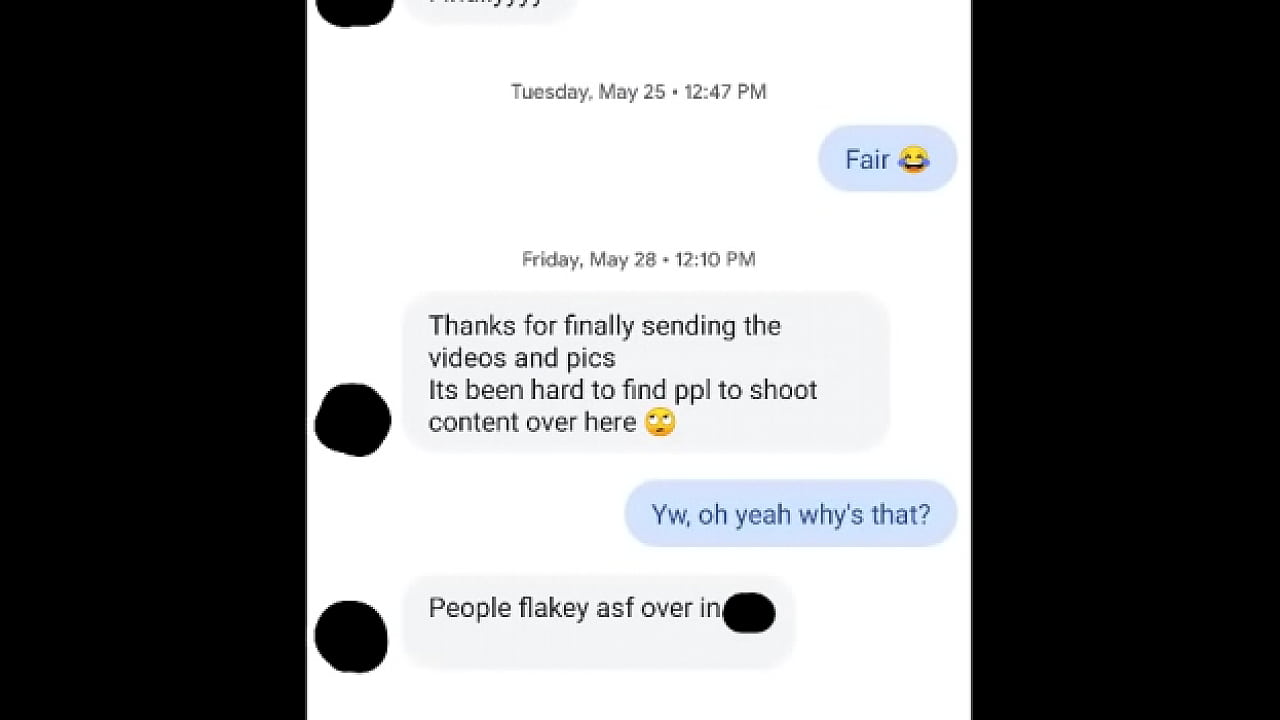The width and height of the screenshot is (1280, 720).
Task: Select the laughing emoji in the Fair message
Action: click(914, 160)
